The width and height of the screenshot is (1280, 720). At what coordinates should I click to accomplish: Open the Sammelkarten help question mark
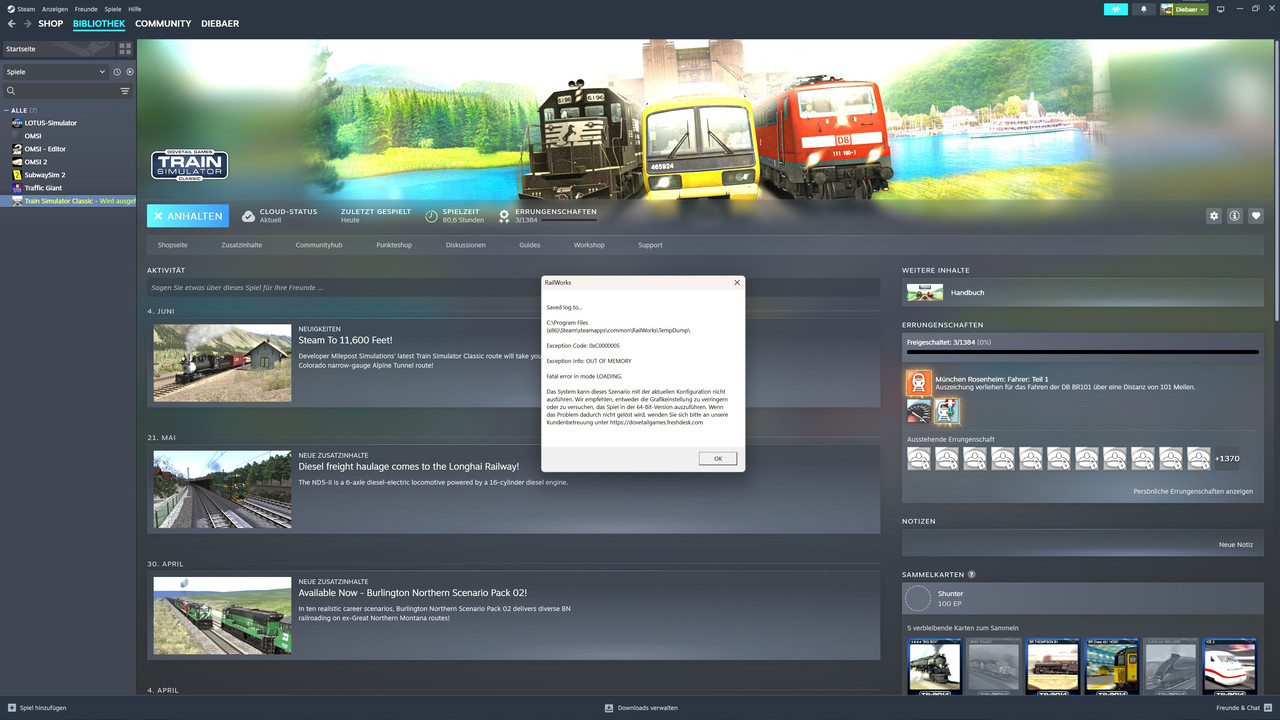pos(972,575)
